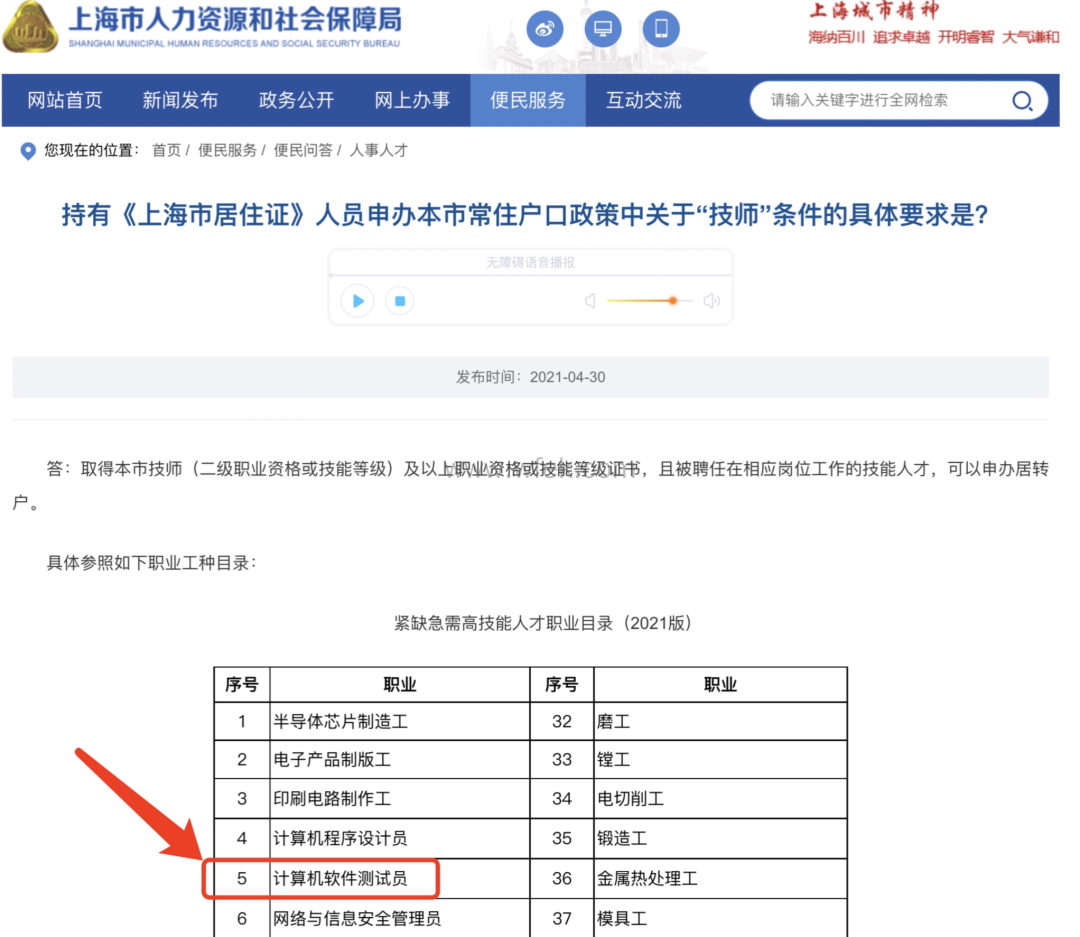The width and height of the screenshot is (1080, 937).
Task: Click the keyword search input field
Action: (880, 100)
